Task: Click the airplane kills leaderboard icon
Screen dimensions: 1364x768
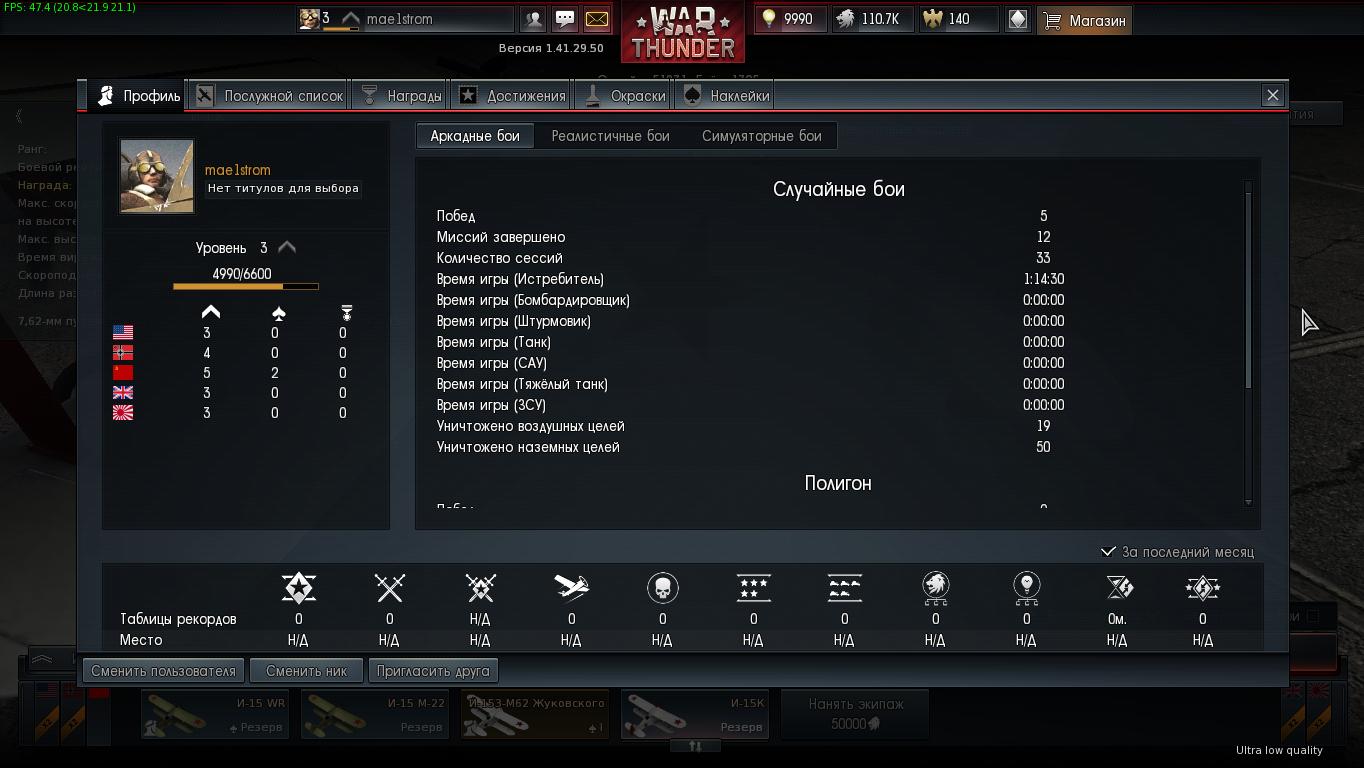Action: tap(571, 588)
